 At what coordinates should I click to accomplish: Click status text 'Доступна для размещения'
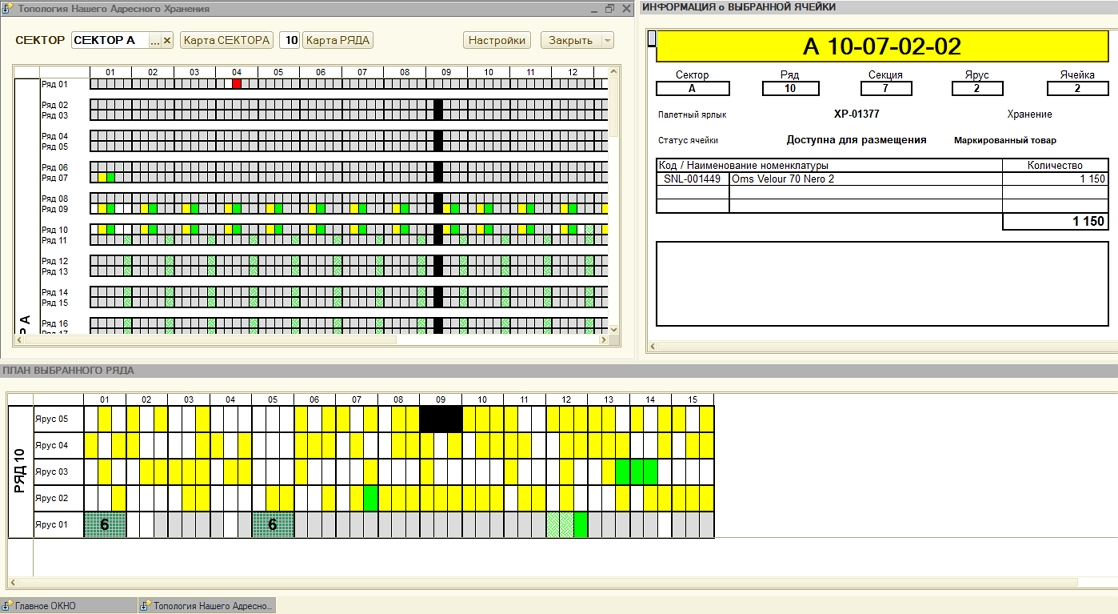[856, 140]
